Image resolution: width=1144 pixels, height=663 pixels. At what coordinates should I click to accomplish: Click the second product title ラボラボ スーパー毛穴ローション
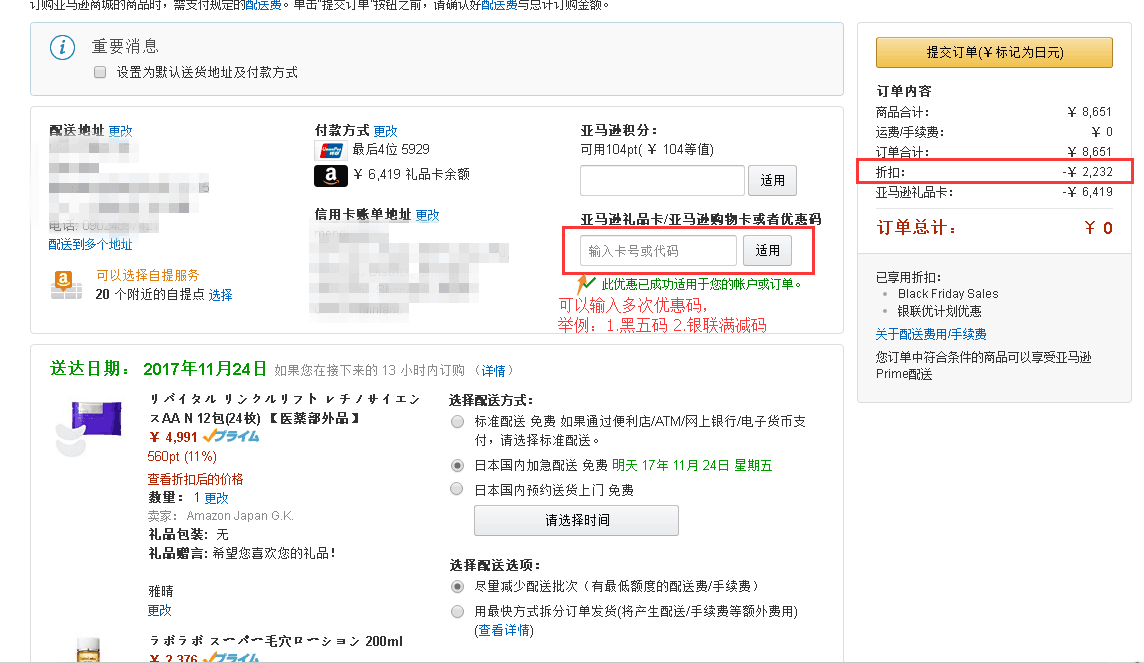point(276,641)
